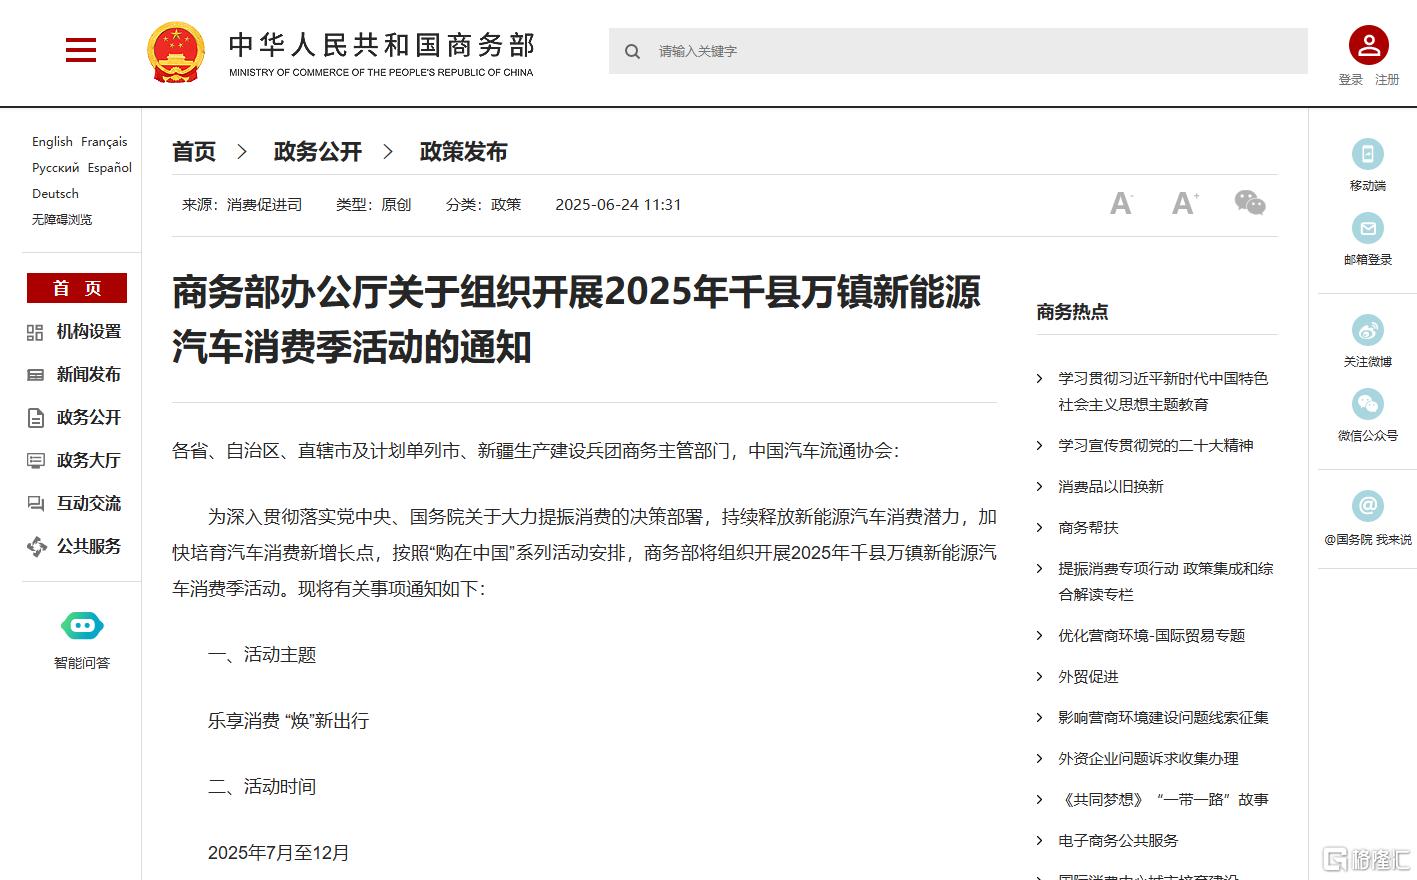Switch language to Español
The height and width of the screenshot is (880, 1417).
tap(109, 168)
